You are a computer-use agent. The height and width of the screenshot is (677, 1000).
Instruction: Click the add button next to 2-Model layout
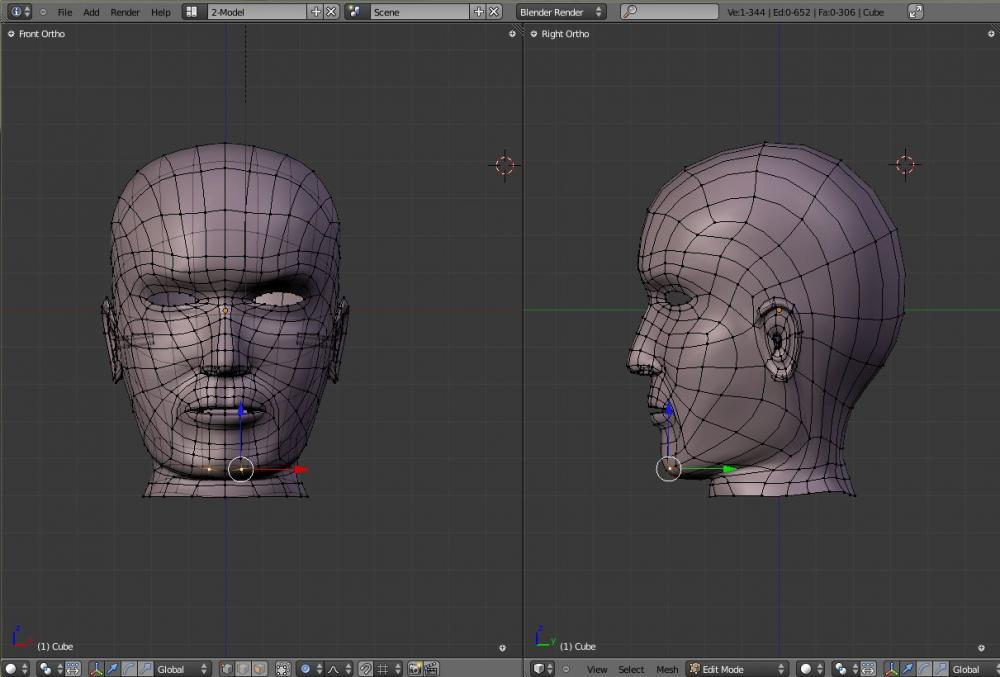coord(316,12)
